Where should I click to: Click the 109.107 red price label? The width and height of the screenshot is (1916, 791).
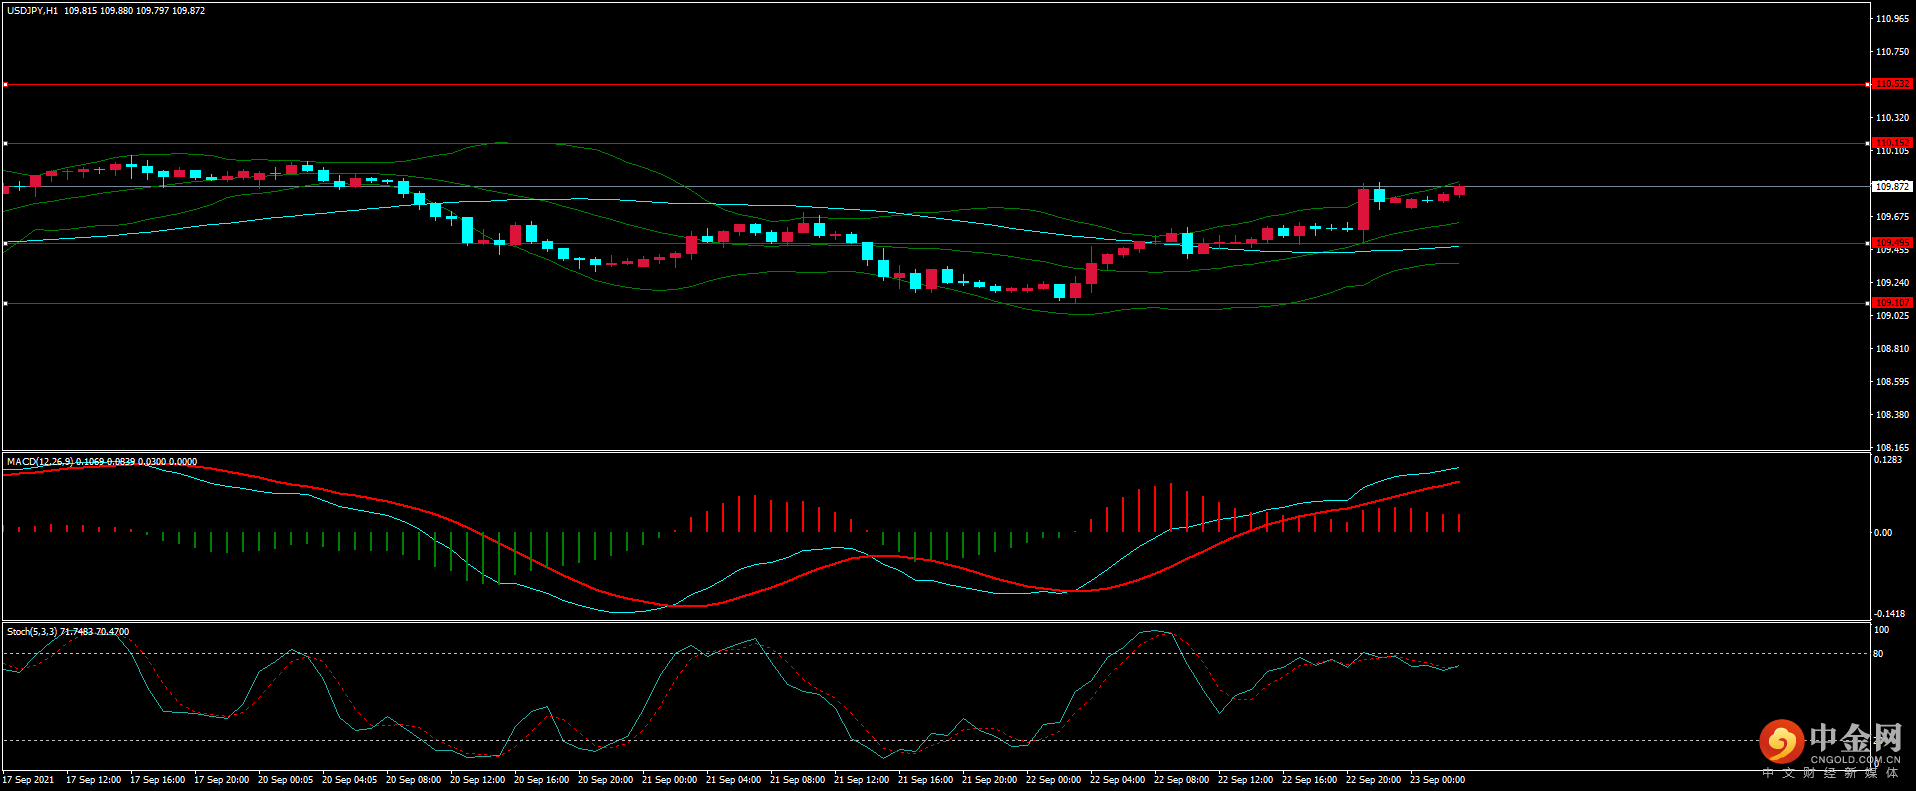click(1891, 303)
